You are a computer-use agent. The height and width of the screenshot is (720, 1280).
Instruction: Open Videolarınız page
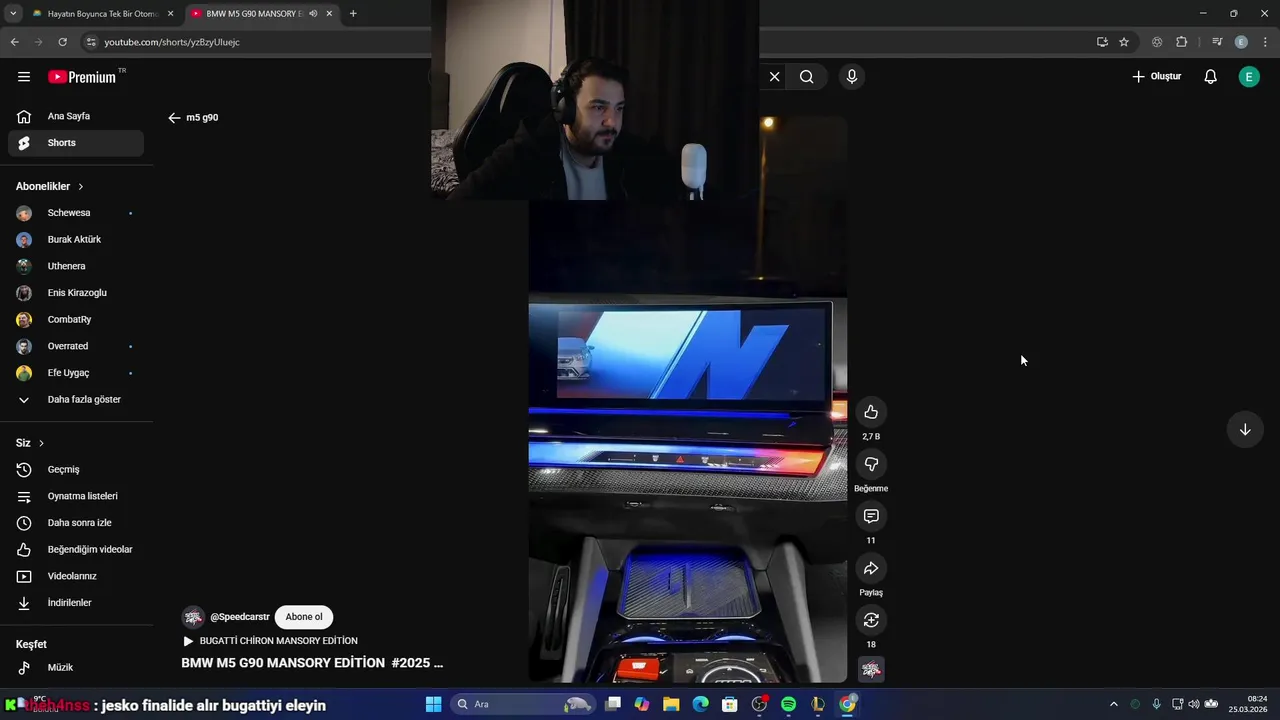pyautogui.click(x=76, y=576)
